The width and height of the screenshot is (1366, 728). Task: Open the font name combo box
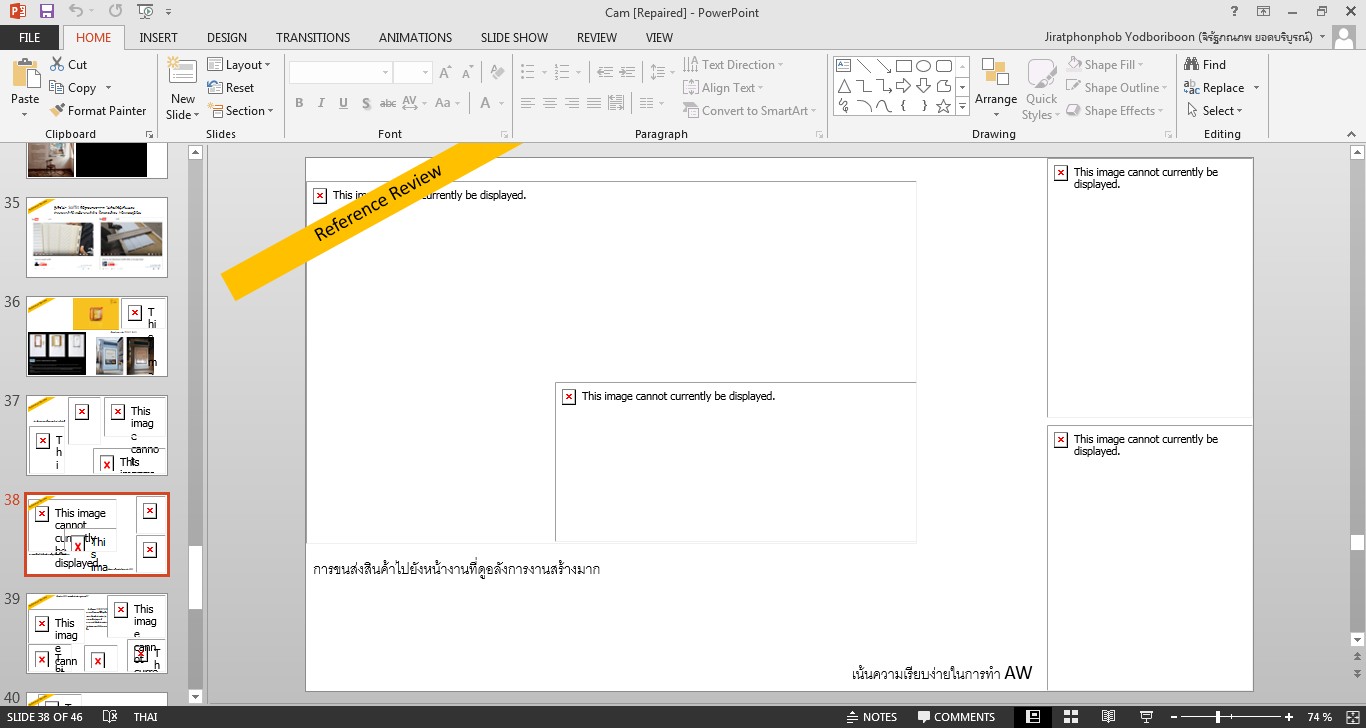click(x=340, y=72)
